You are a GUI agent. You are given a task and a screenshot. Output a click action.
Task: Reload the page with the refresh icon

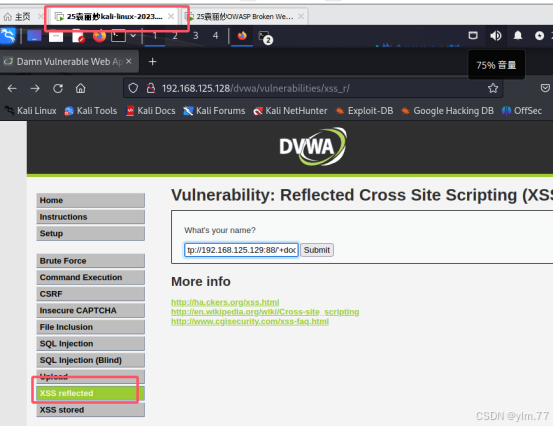pyautogui.click(x=58, y=88)
